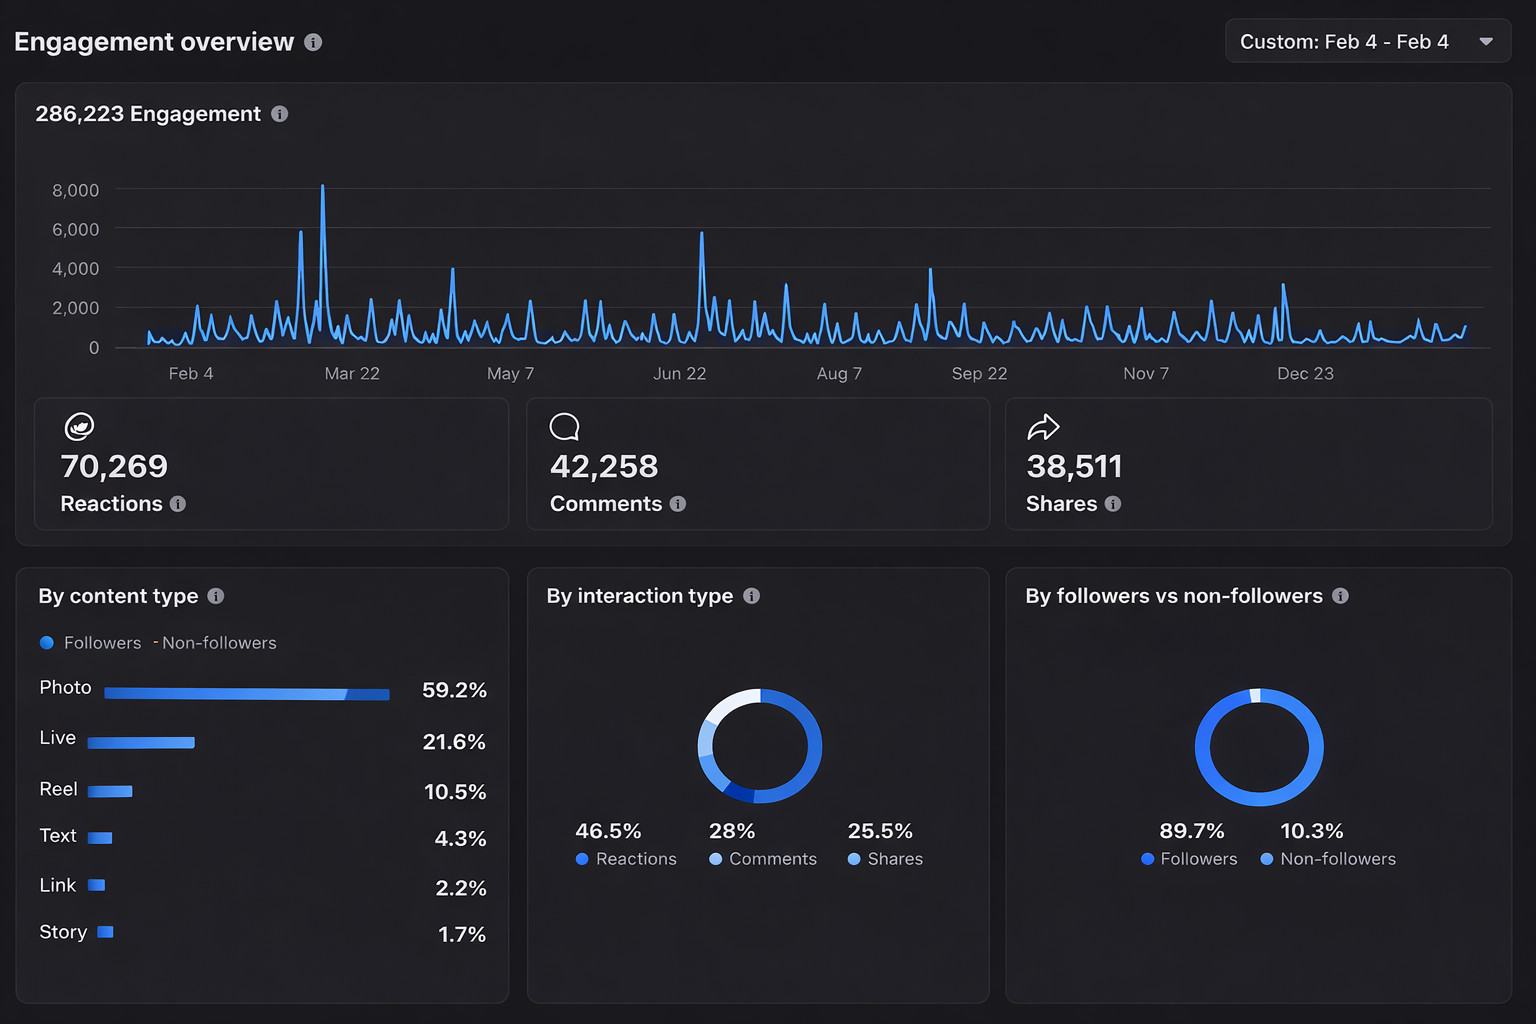Click the info icon next to By interaction type

tap(751, 596)
